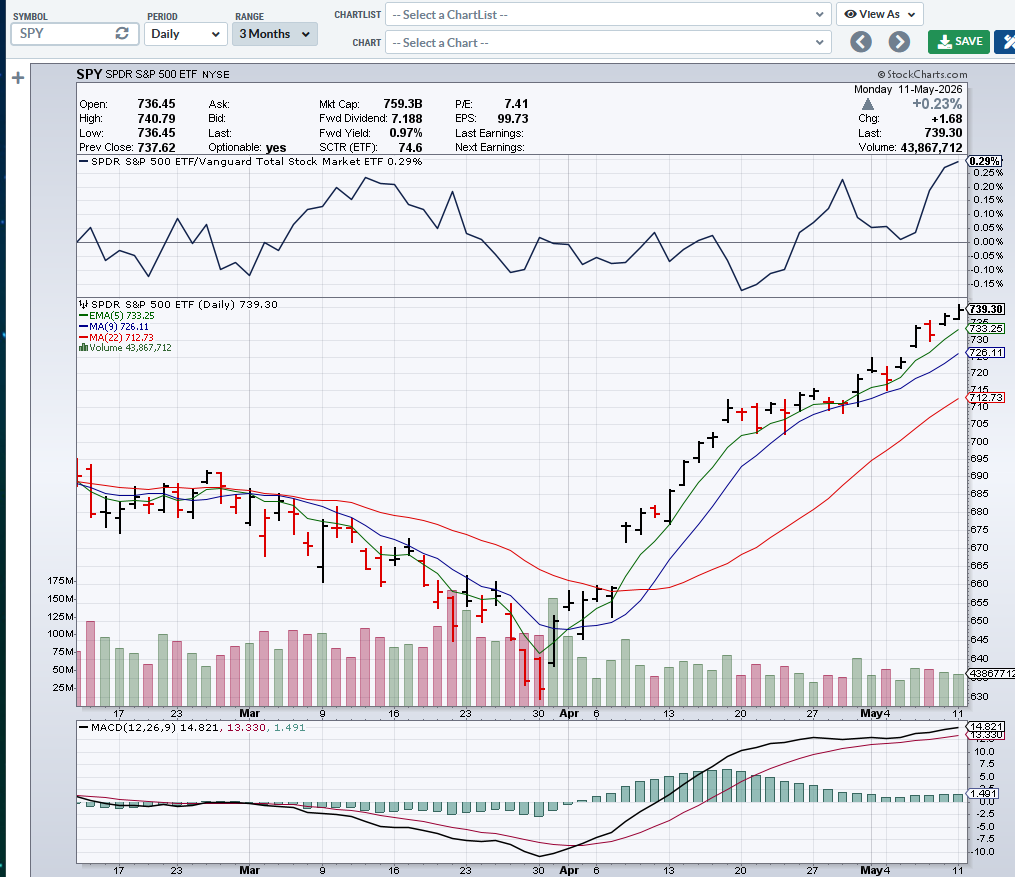Click the EMA(5) 733.25 legend entry
This screenshot has height=877, width=1015.
tap(117, 316)
